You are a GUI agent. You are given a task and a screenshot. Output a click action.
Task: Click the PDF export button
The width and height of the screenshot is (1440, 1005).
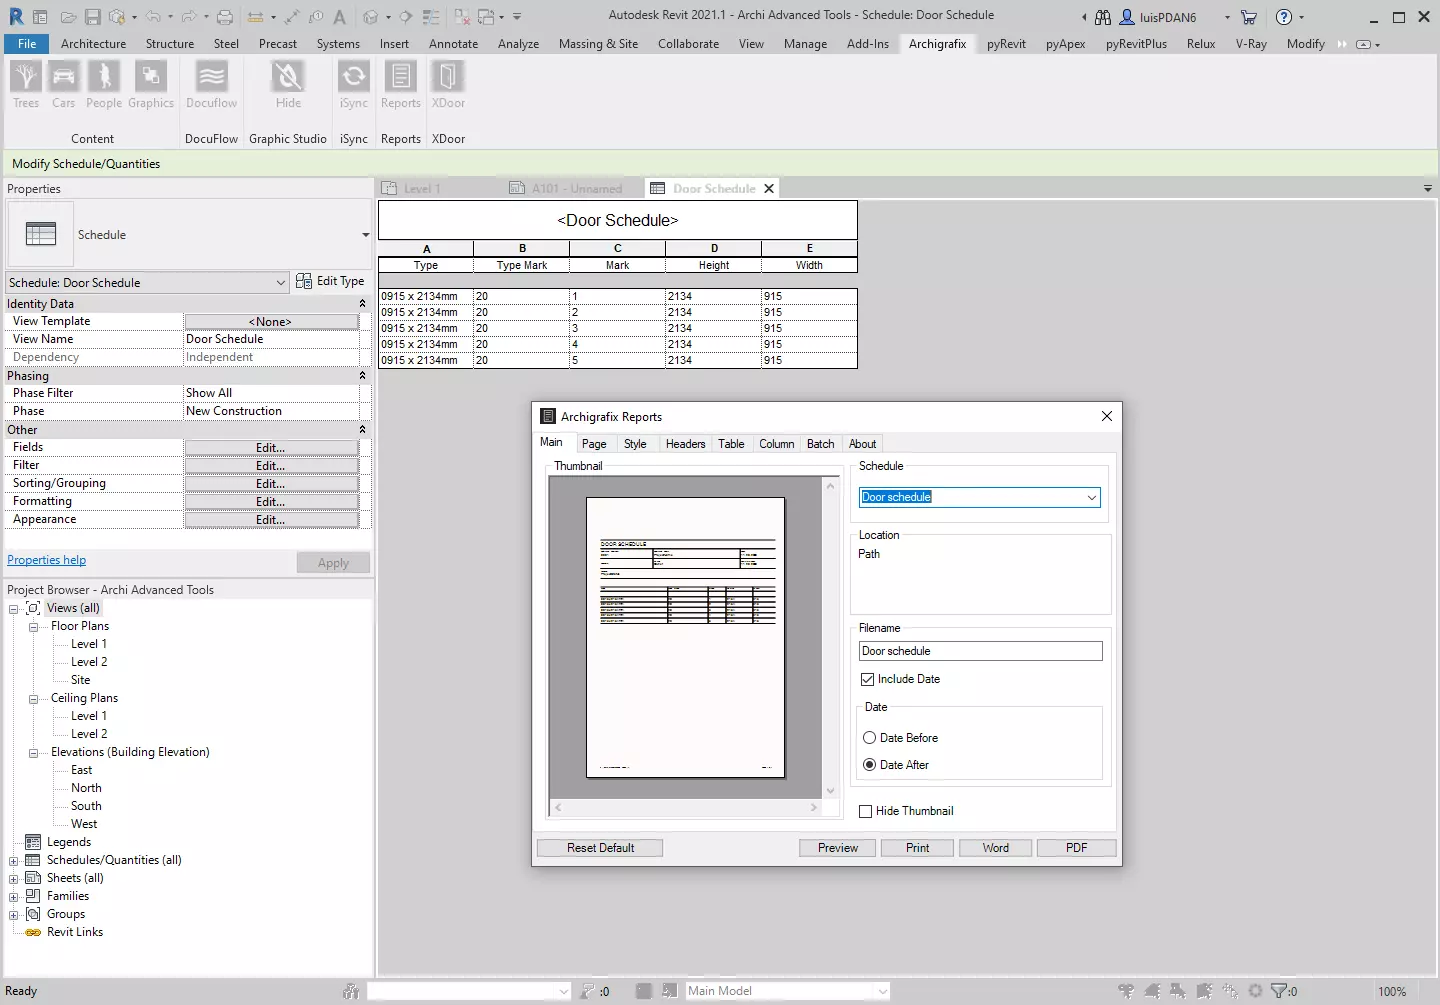click(x=1076, y=848)
